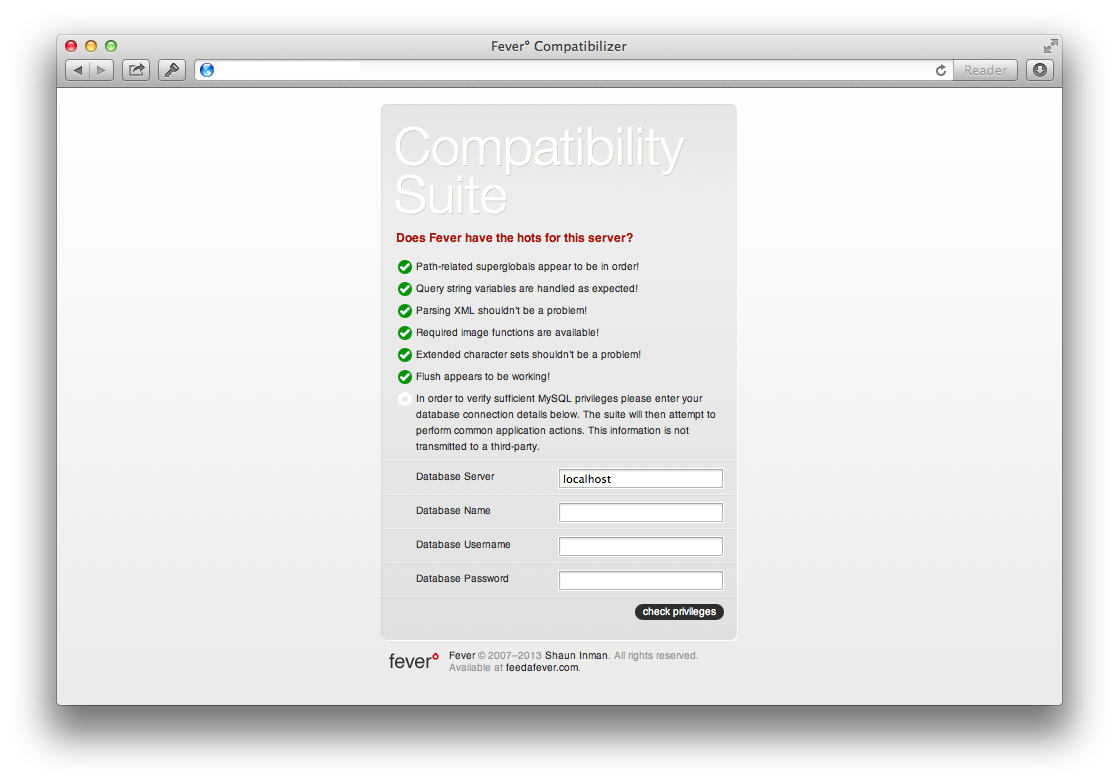Click the Database Password field
Screen dimensions: 1119x784
pyautogui.click(x=640, y=581)
